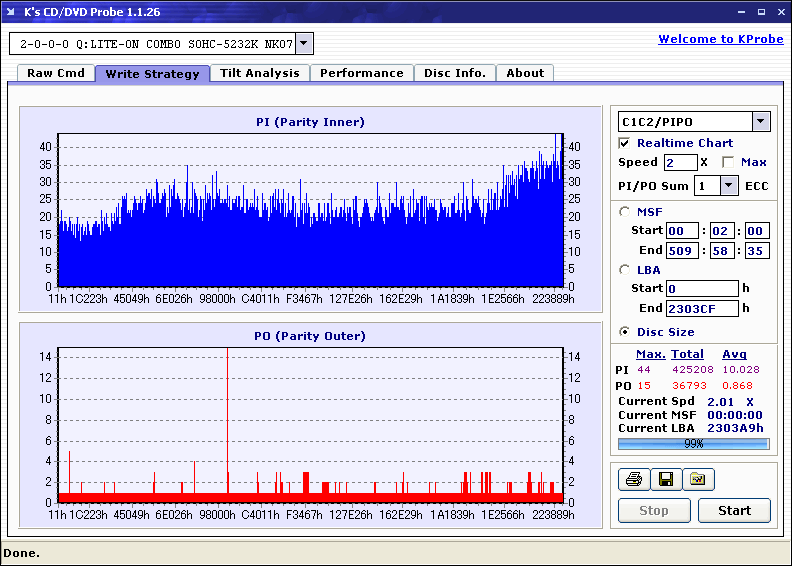
Task: Click the KProbe title bar app icon
Action: point(12,12)
